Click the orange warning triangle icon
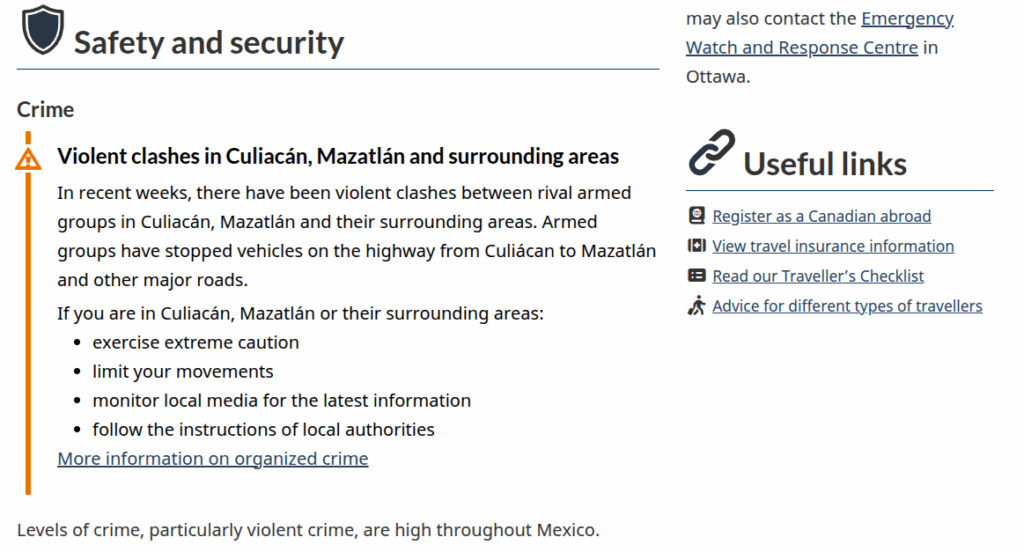This screenshot has height=552, width=1024. 28,159
